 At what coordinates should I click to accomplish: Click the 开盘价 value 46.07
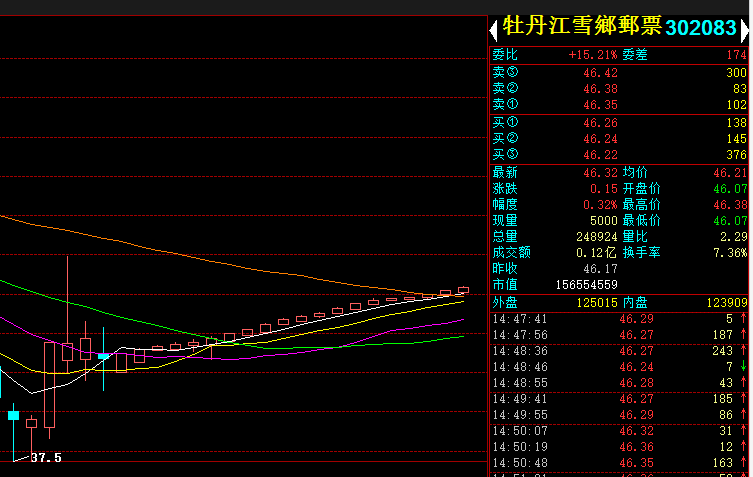(730, 189)
